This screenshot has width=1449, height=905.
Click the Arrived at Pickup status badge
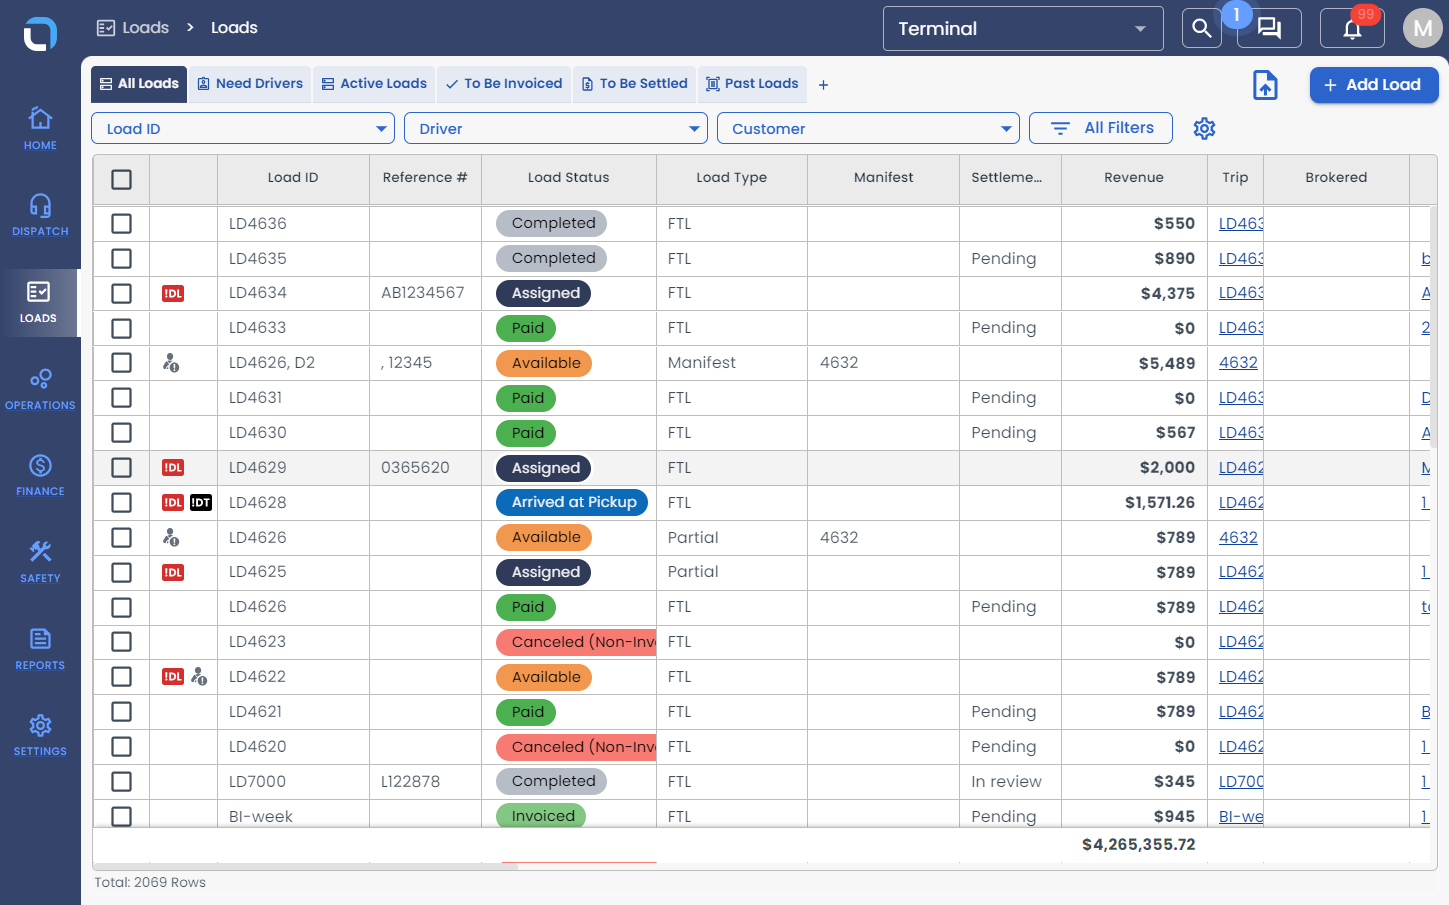coord(572,502)
